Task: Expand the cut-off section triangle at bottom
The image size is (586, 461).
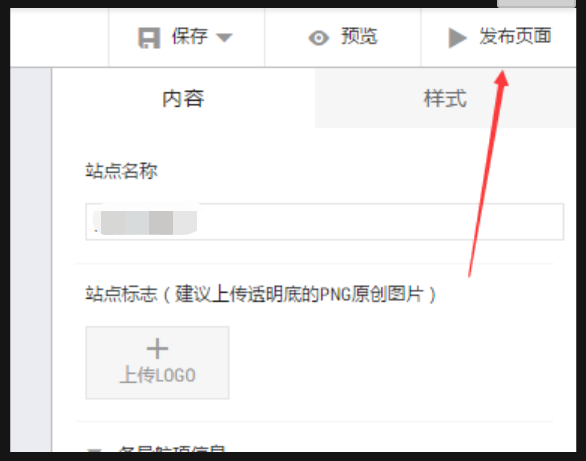Action: [x=95, y=450]
